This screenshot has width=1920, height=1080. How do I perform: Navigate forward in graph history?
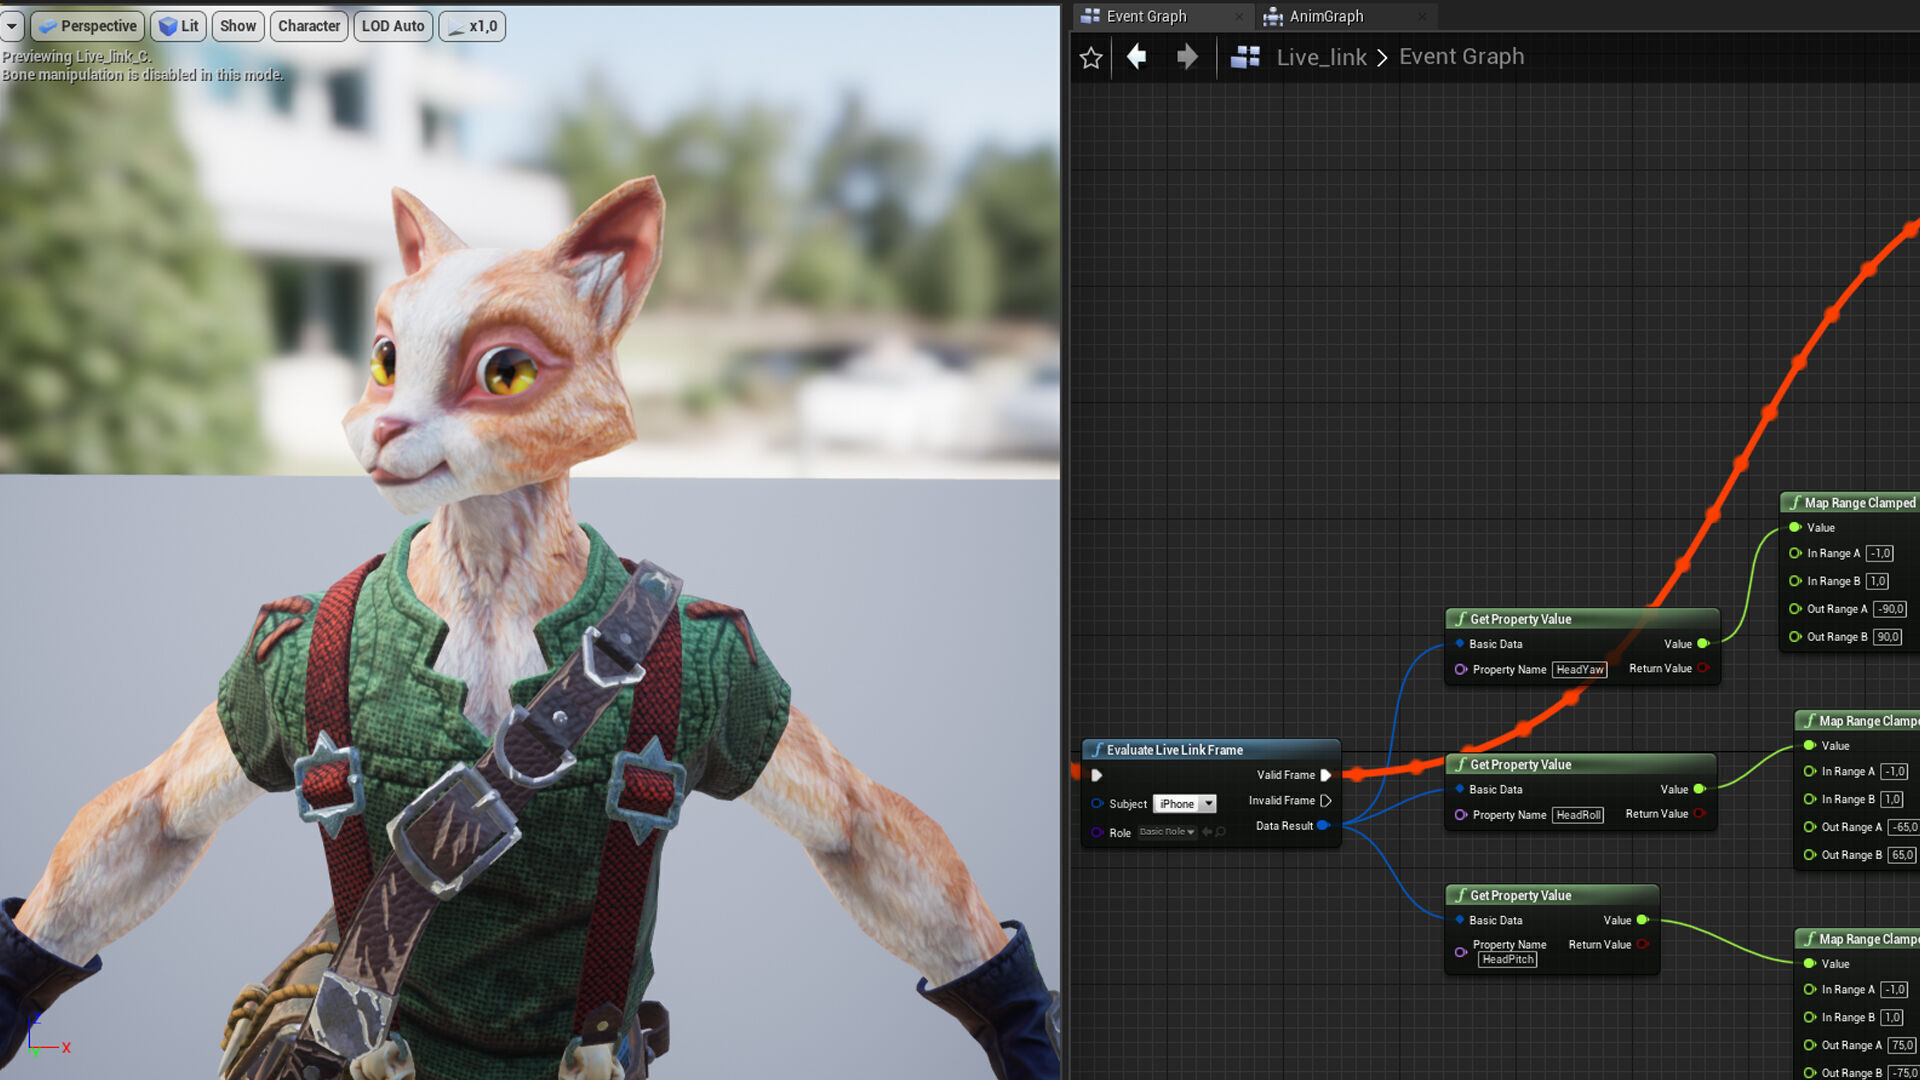pos(1187,57)
